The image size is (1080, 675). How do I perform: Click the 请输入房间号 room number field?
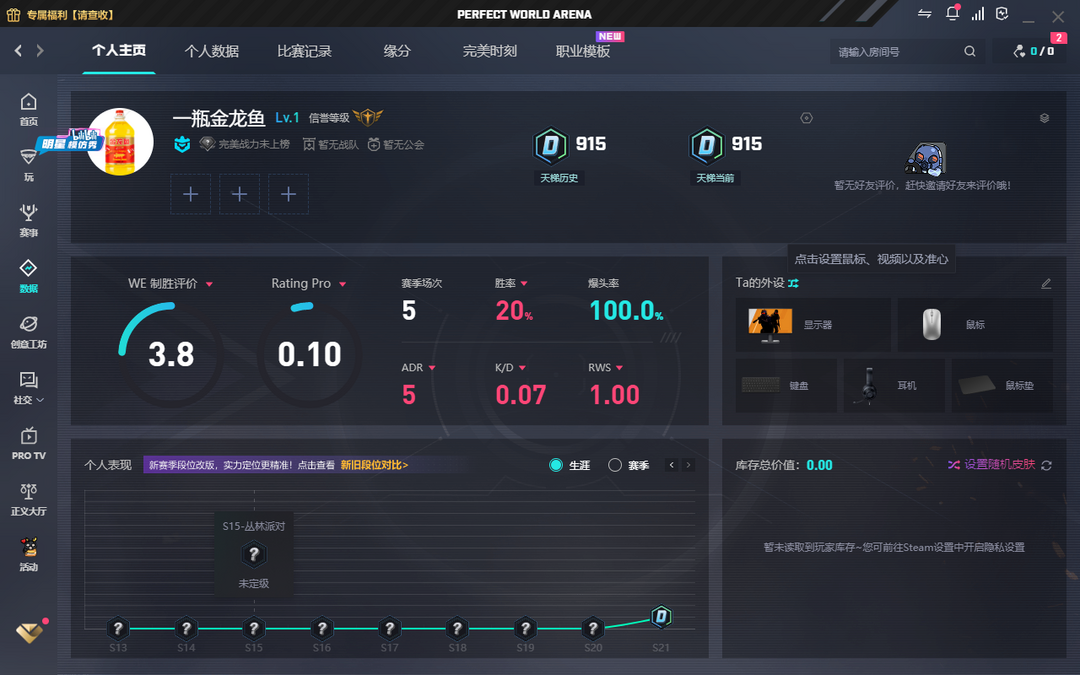[899, 52]
